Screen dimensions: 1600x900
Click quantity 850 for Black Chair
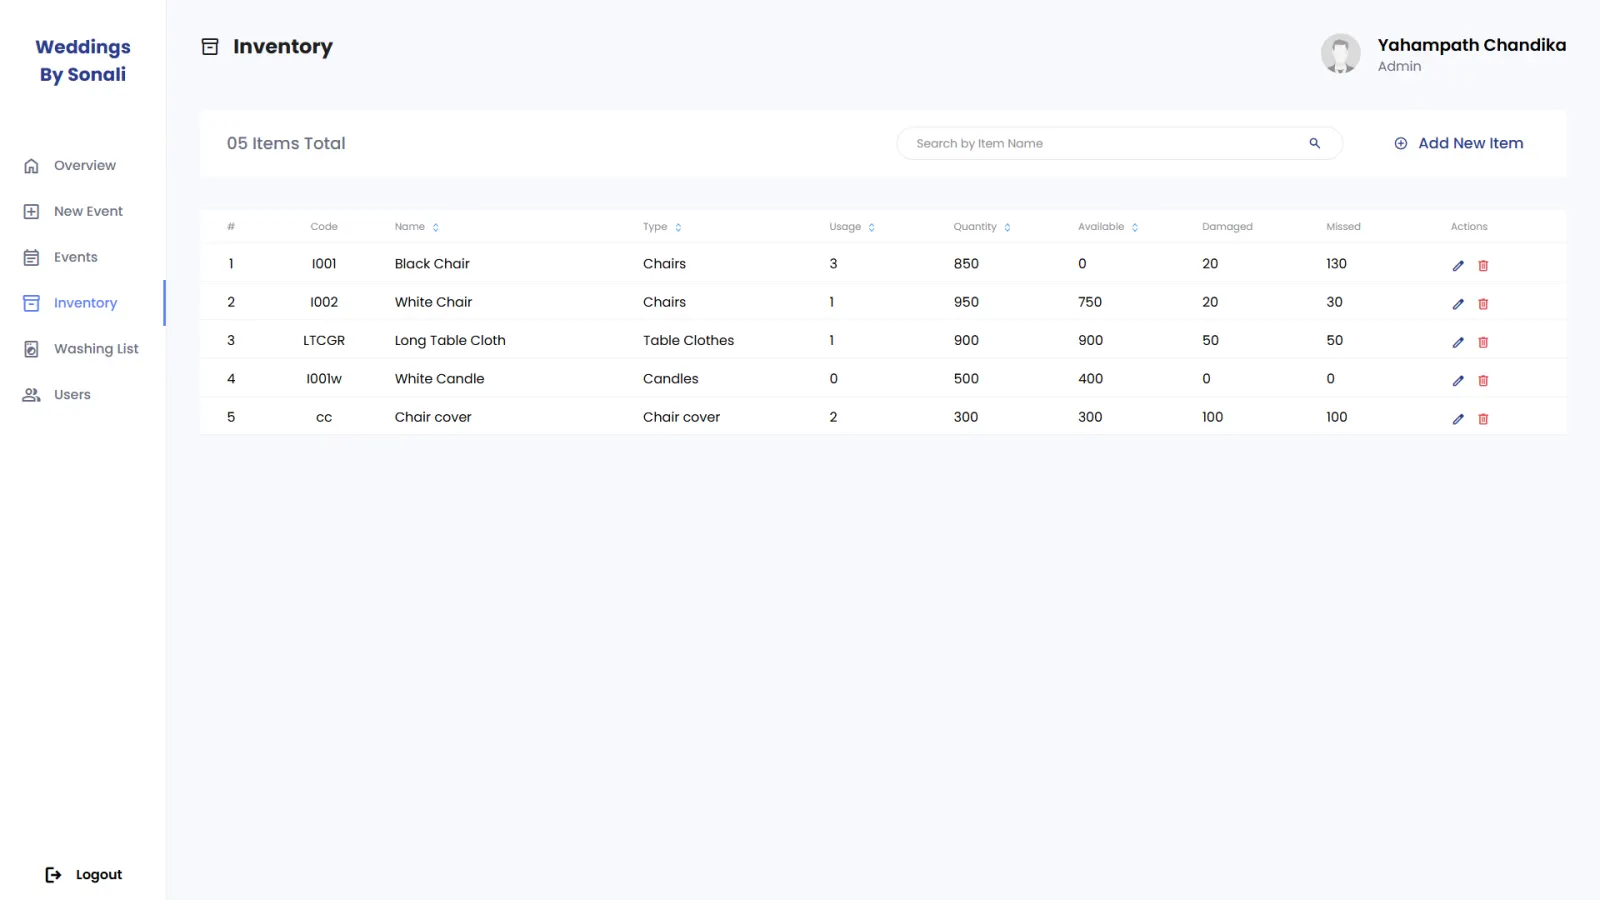coord(966,264)
